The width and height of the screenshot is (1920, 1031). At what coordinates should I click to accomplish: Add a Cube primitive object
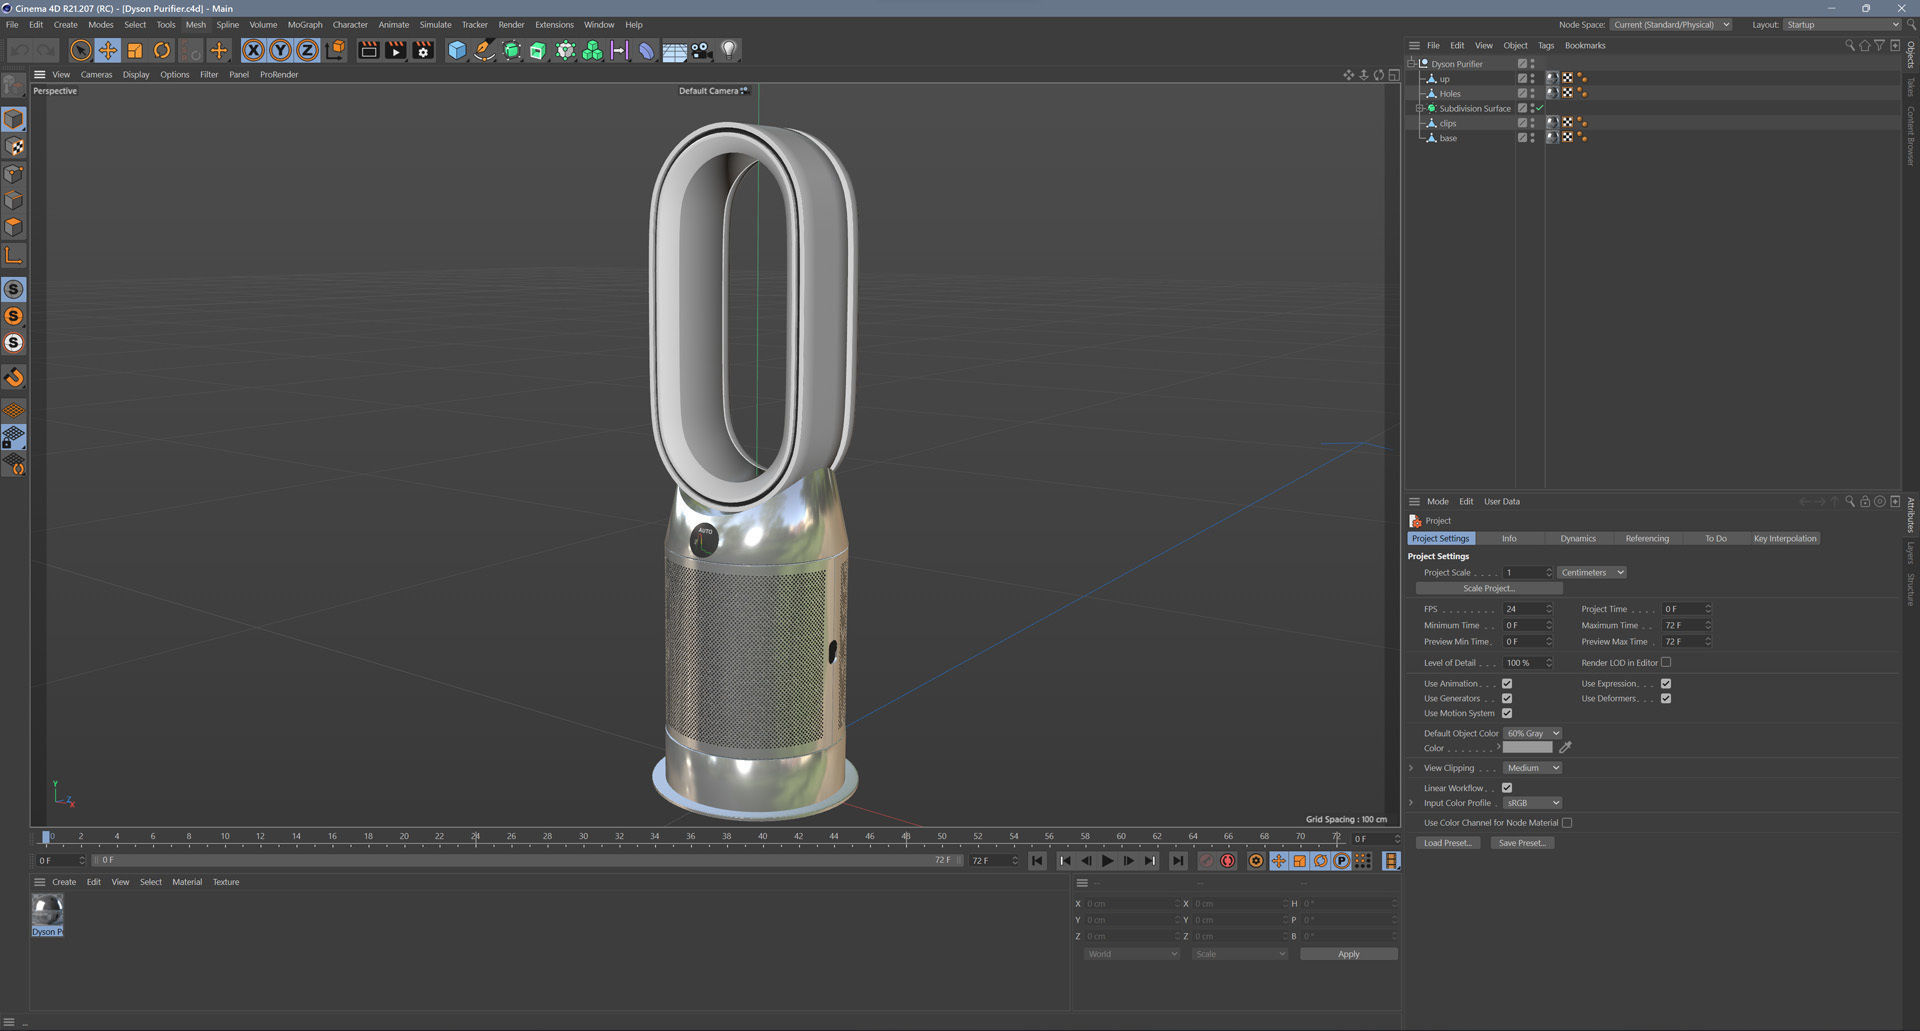tap(457, 50)
